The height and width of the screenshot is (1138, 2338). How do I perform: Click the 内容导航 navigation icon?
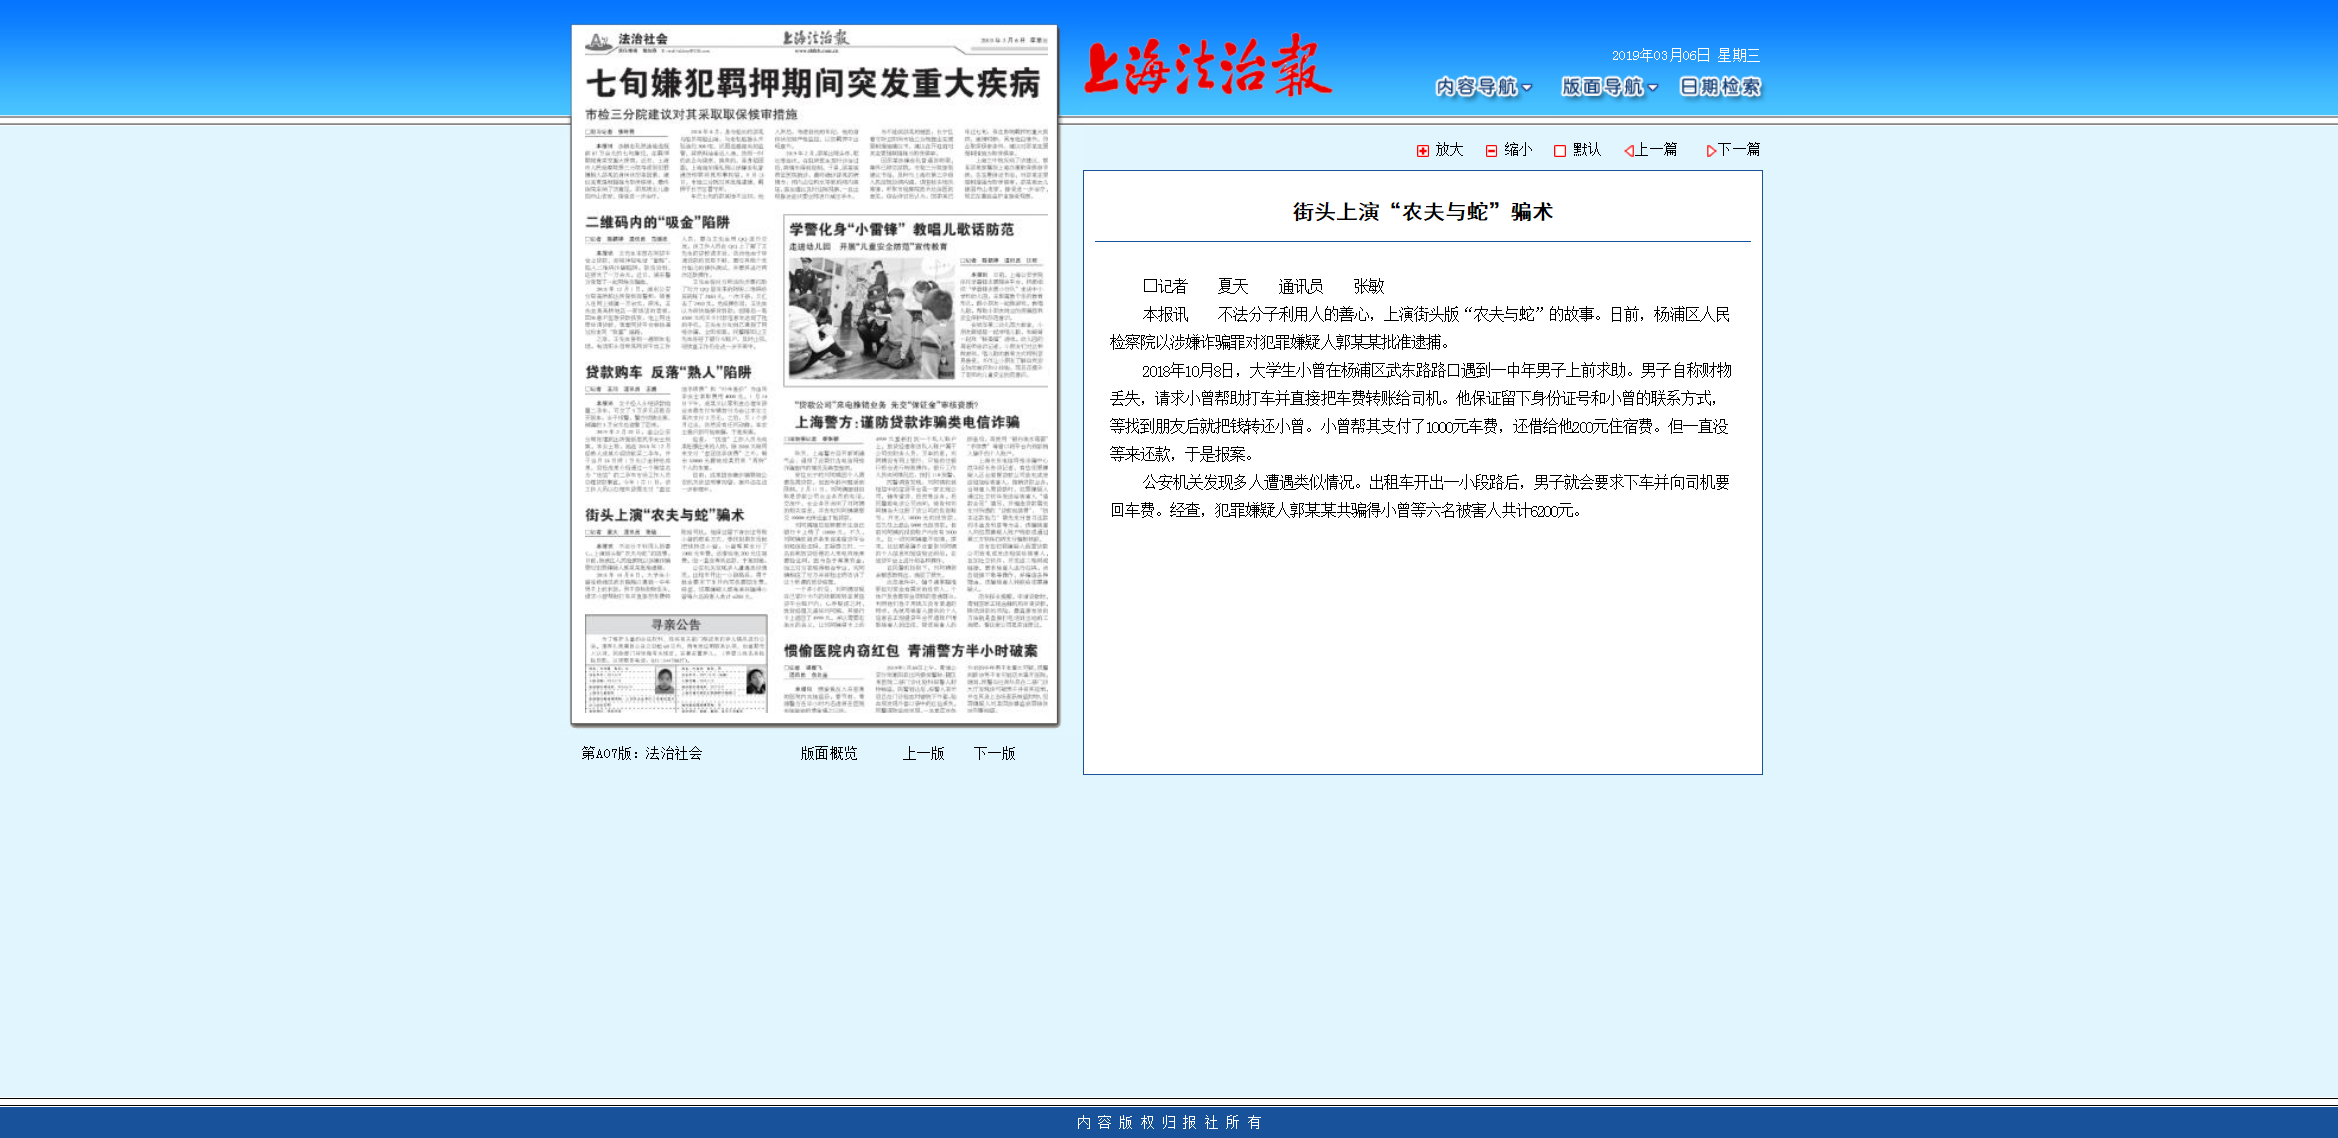(1480, 87)
